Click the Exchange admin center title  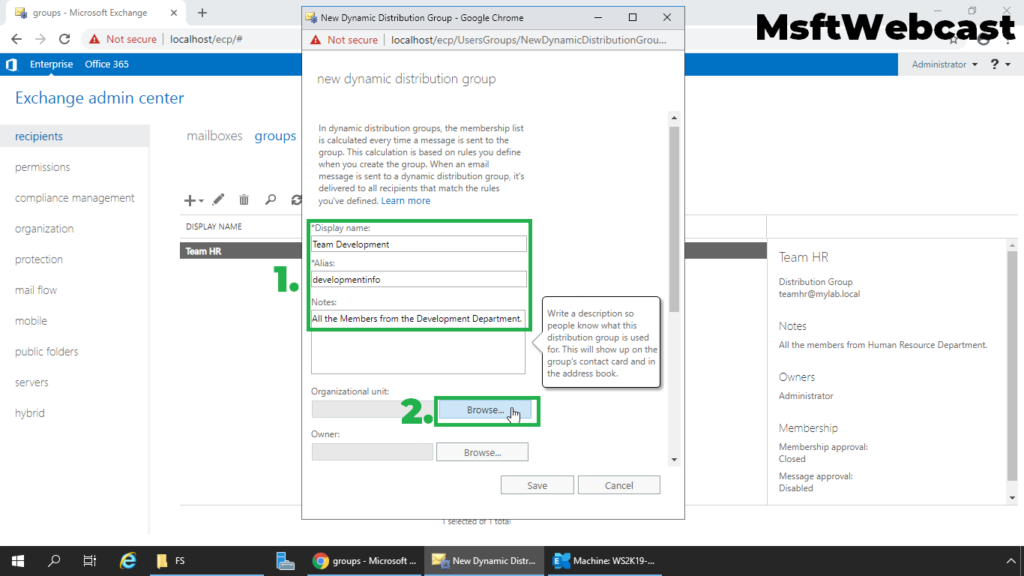[x=99, y=98]
